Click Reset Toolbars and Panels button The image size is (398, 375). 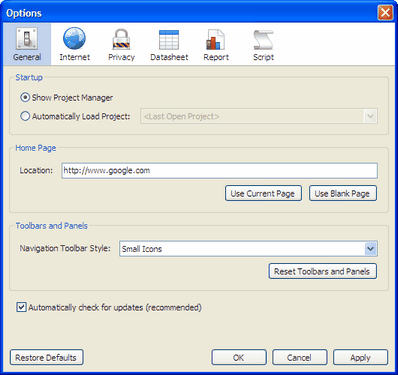pyautogui.click(x=323, y=271)
